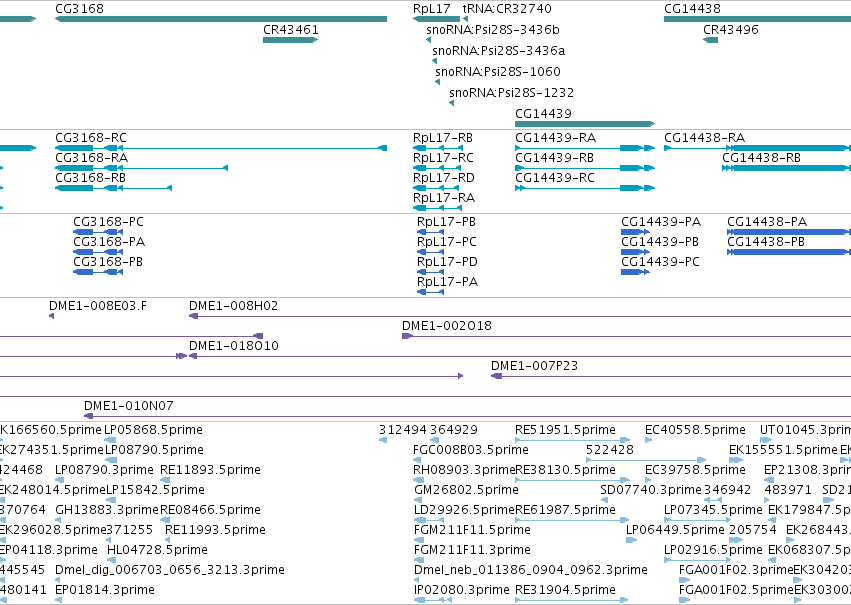The width and height of the screenshot is (851, 605).
Task: Open protein RpL17-PA label
Action: (x=447, y=282)
